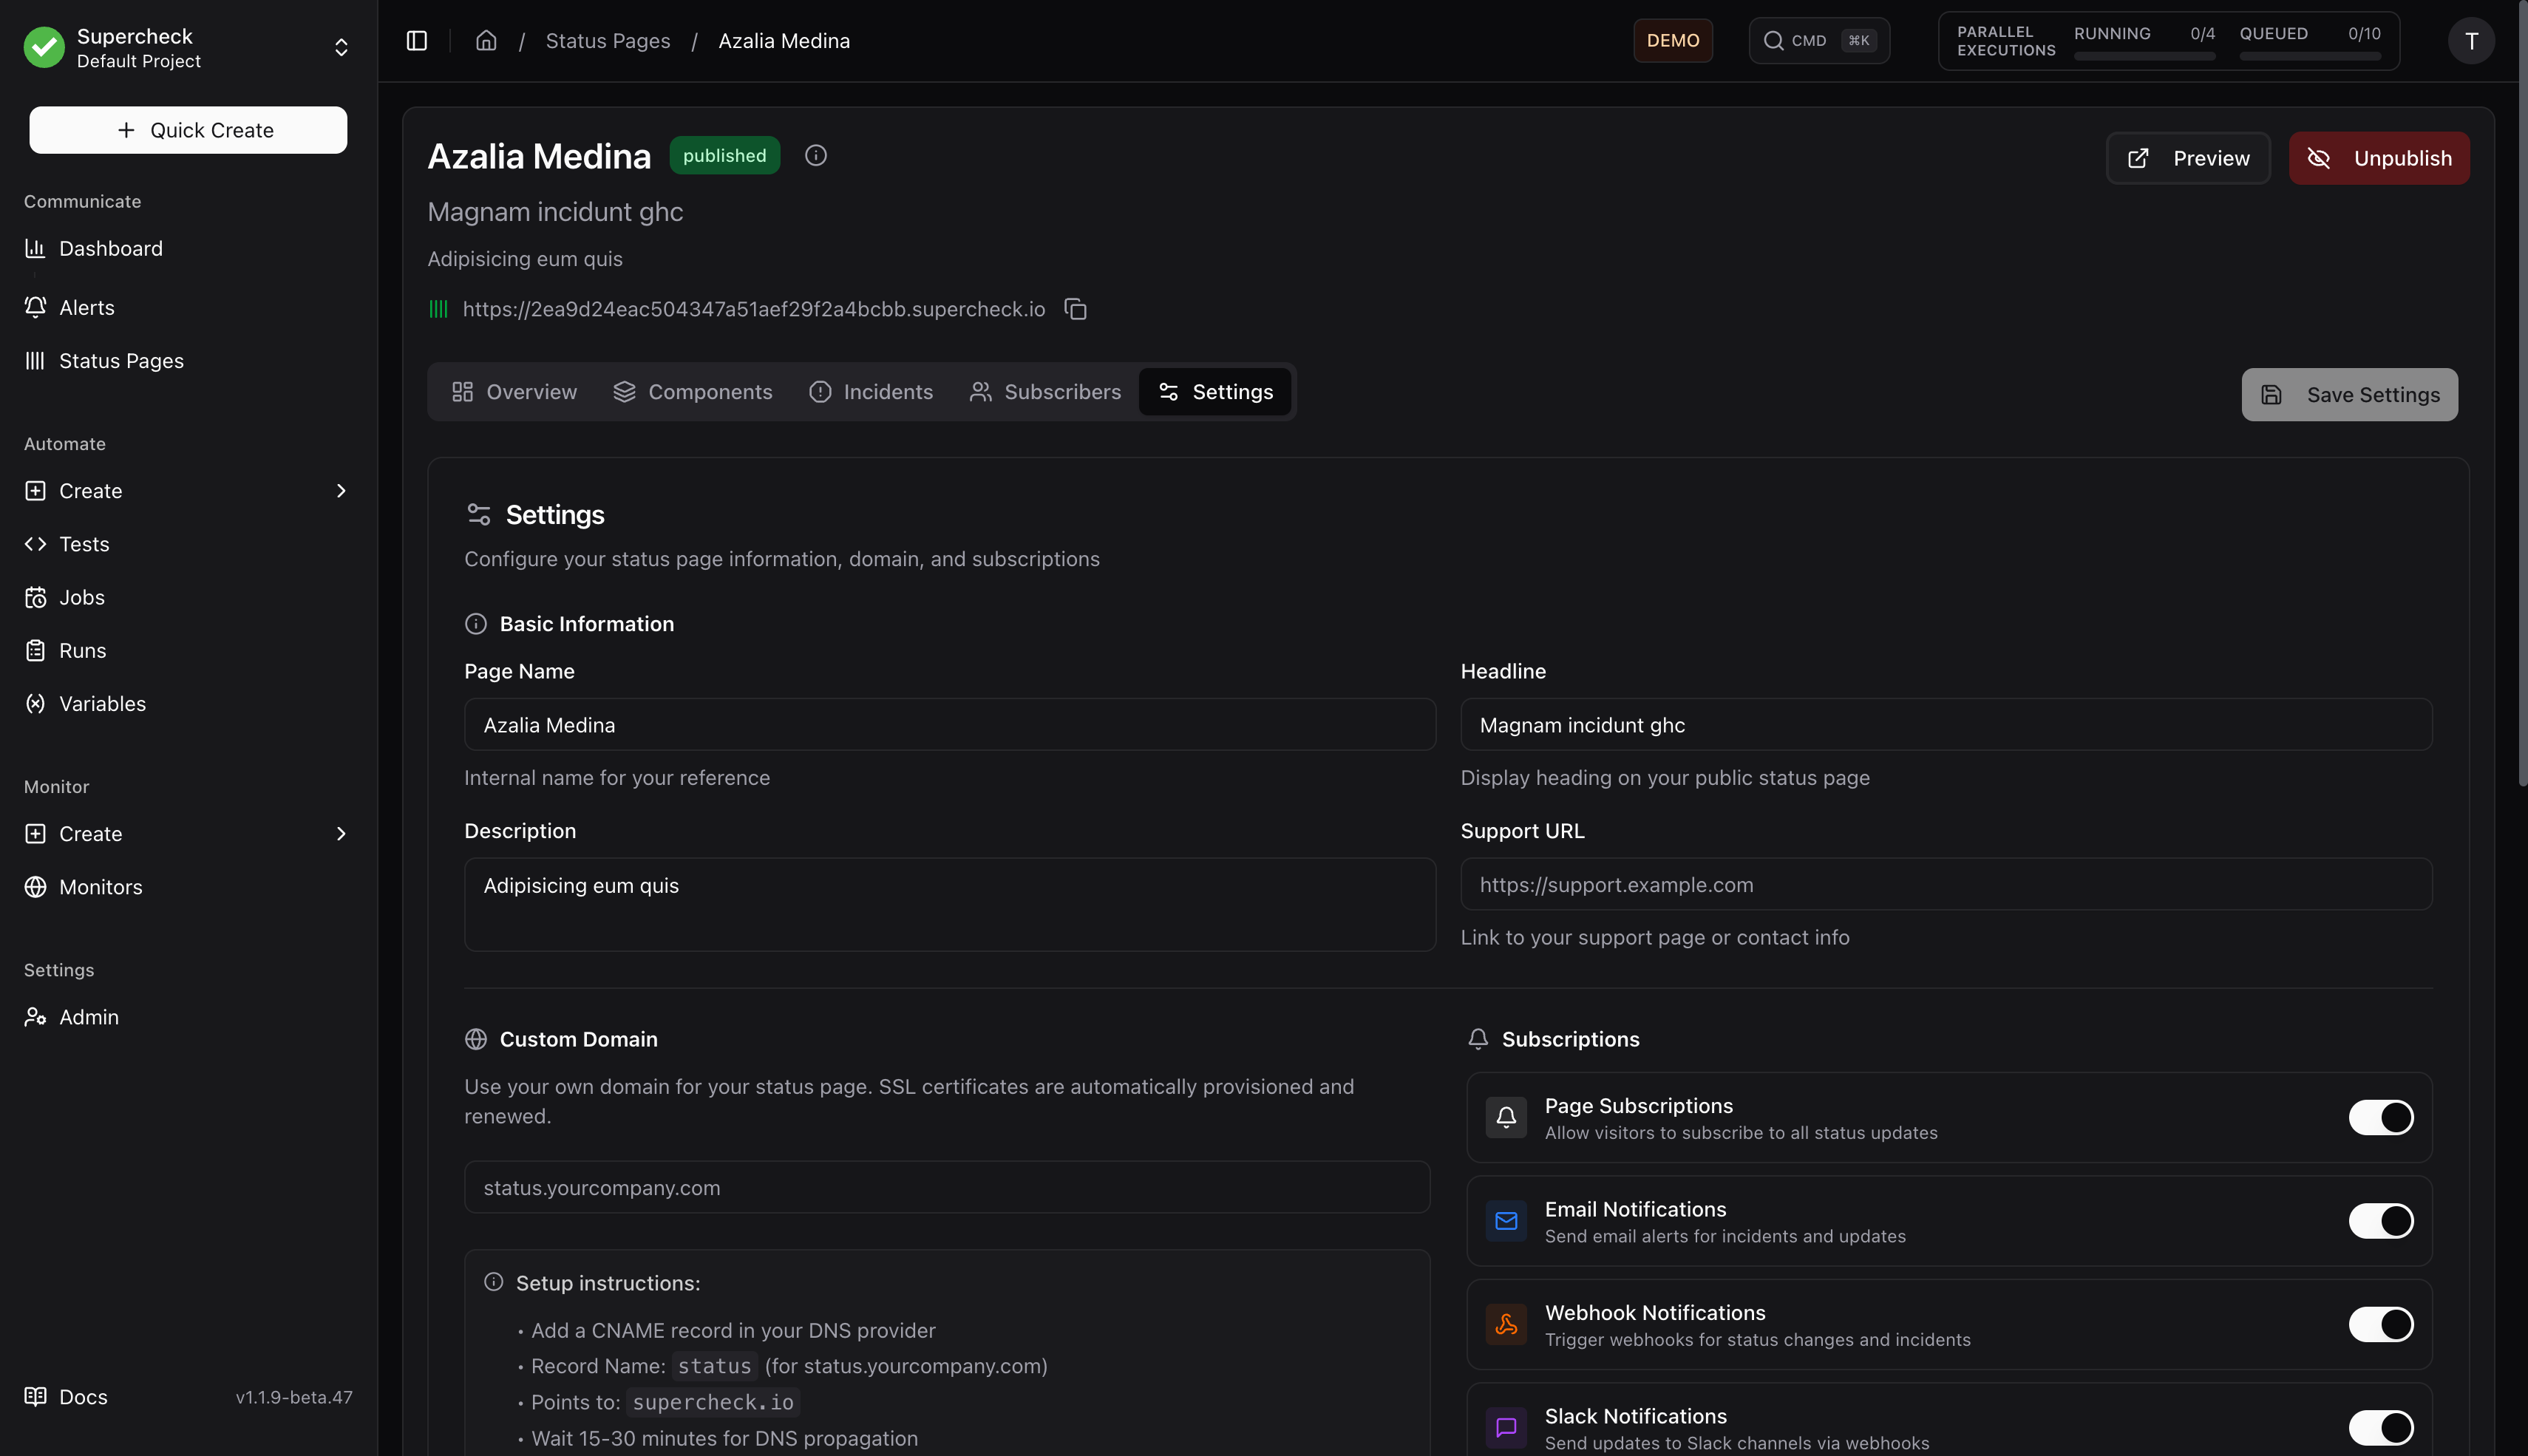This screenshot has width=2528, height=1456.
Task: Turn off Email Notifications
Action: tap(2381, 1221)
